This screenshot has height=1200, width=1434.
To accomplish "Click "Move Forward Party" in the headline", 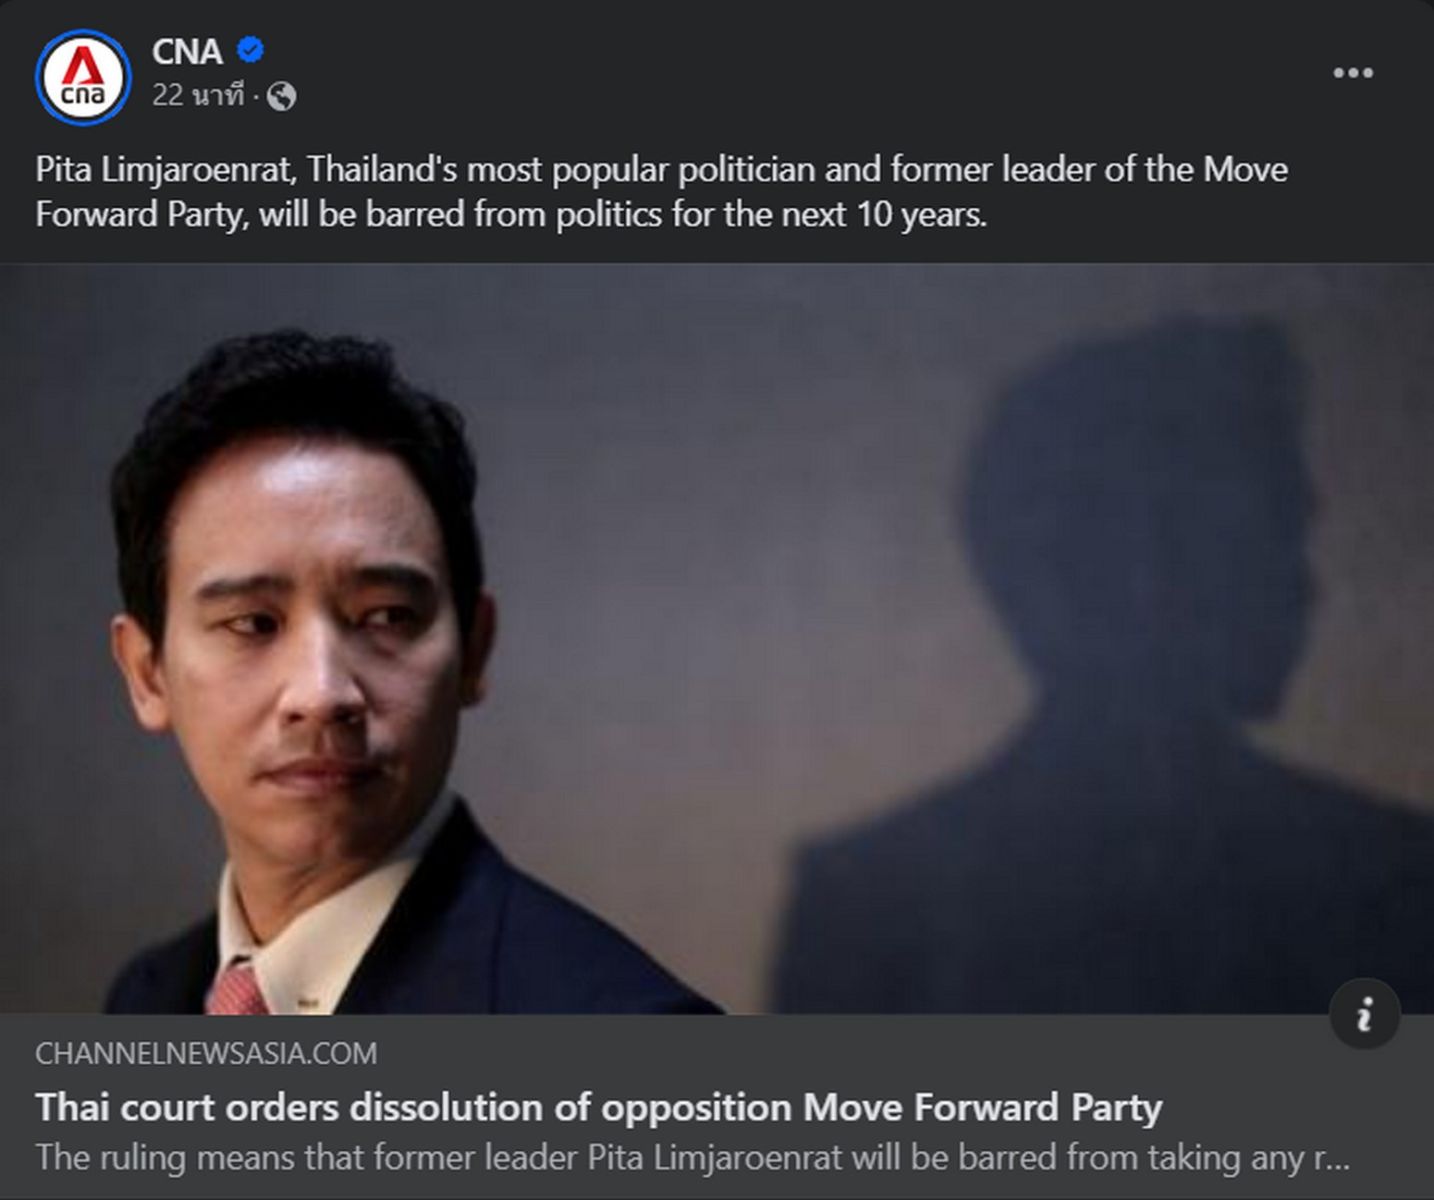I will [982, 1107].
